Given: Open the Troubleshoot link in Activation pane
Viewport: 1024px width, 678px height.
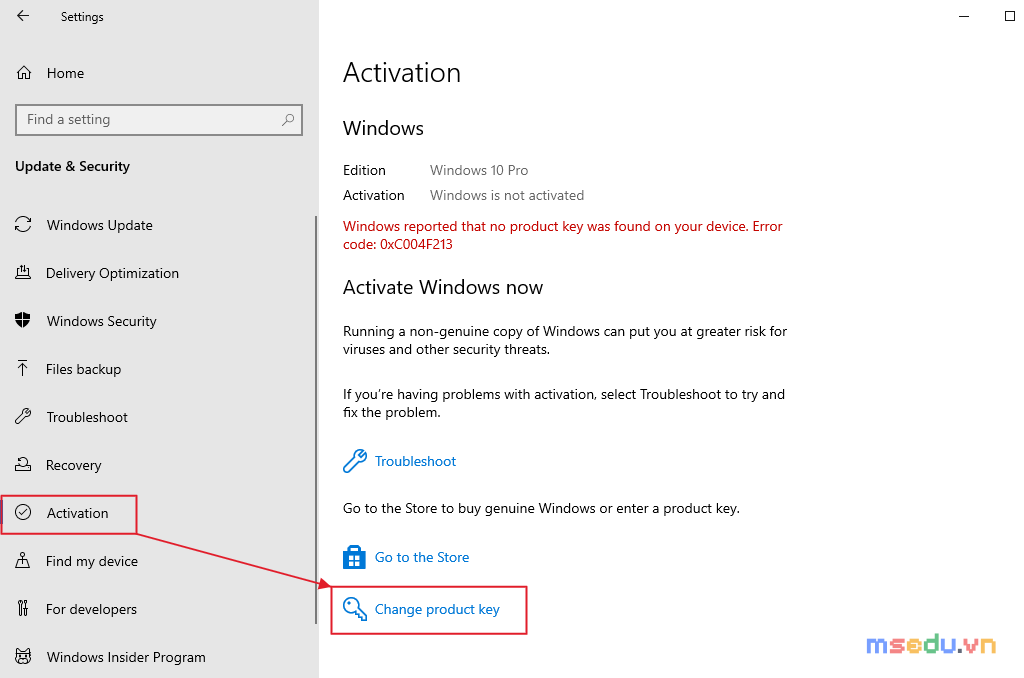Looking at the screenshot, I should pyautogui.click(x=415, y=461).
